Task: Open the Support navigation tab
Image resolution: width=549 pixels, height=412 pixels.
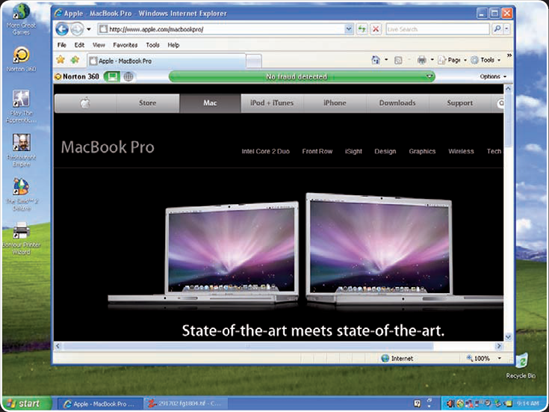Action: (x=460, y=103)
